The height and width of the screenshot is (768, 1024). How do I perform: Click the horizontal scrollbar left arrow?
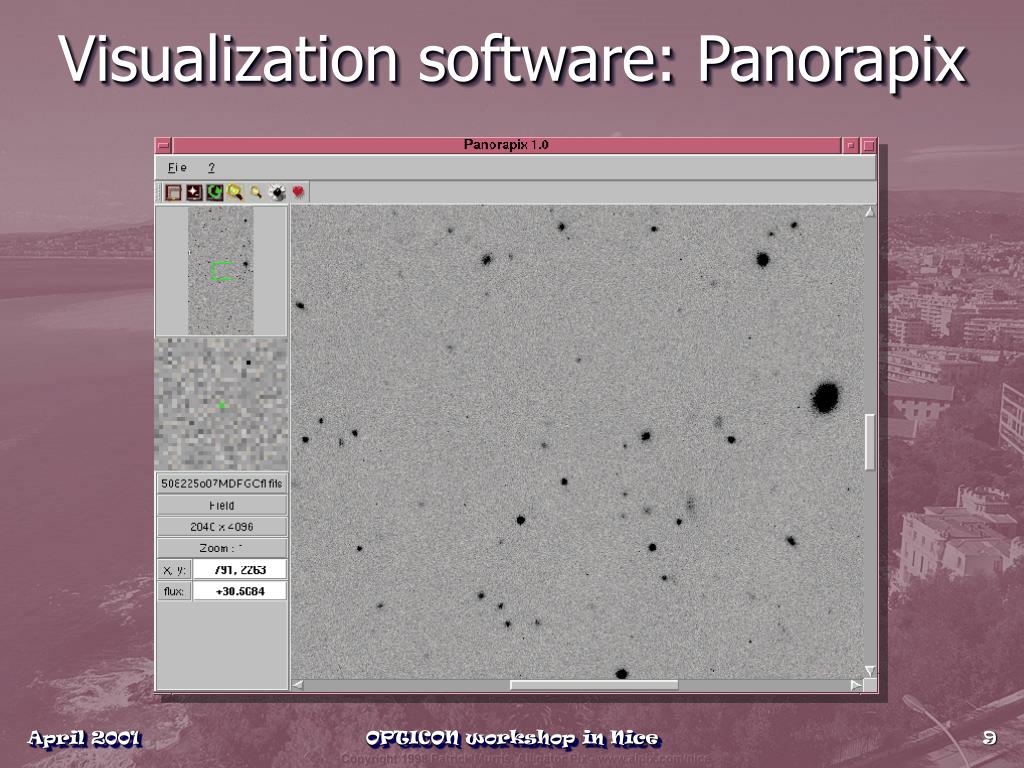(x=297, y=684)
